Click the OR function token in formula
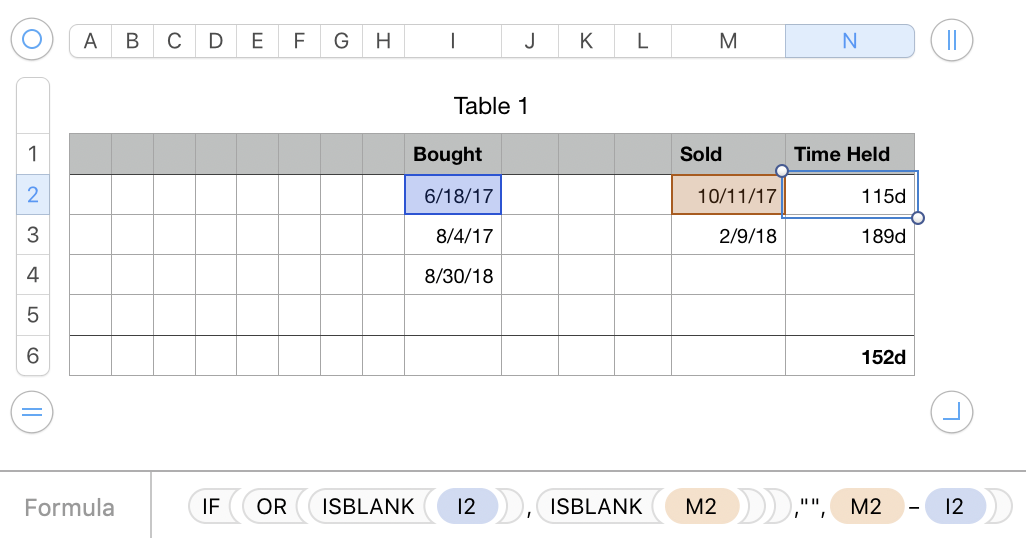This screenshot has width=1026, height=538. 271,507
